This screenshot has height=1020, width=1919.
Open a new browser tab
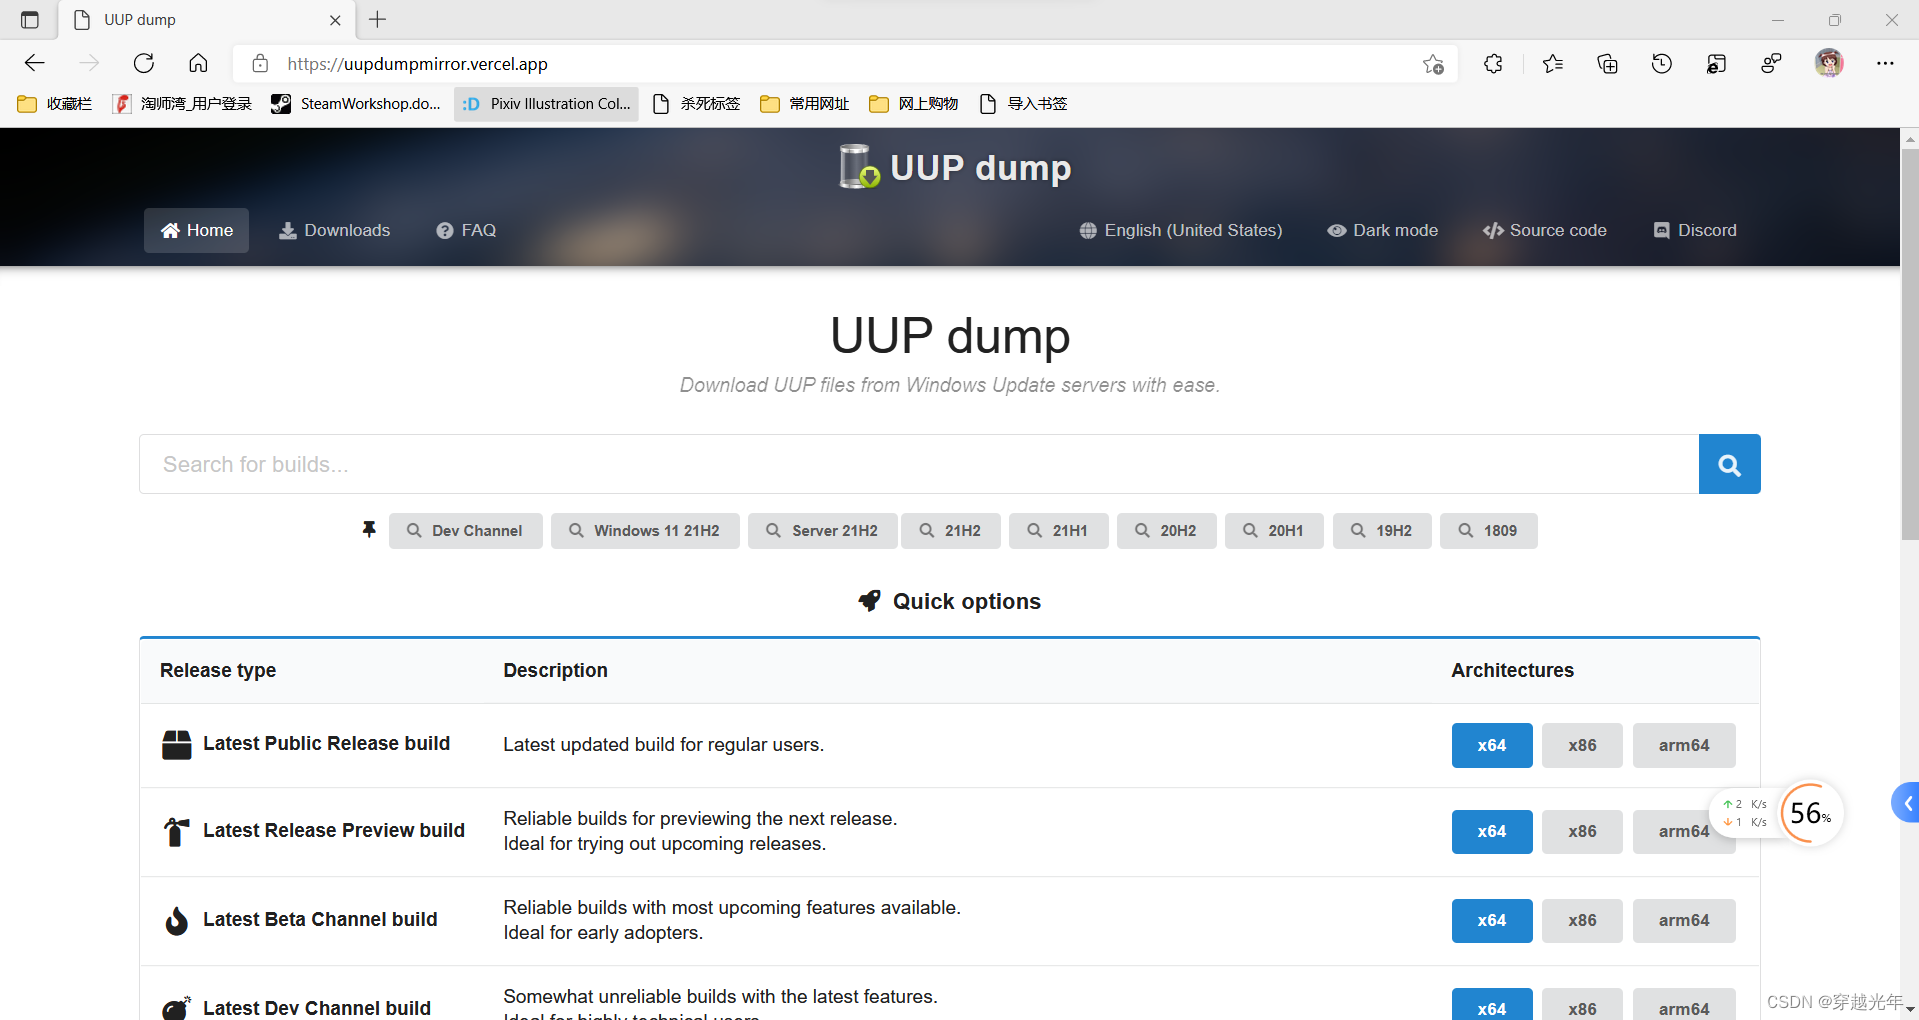coord(378,20)
